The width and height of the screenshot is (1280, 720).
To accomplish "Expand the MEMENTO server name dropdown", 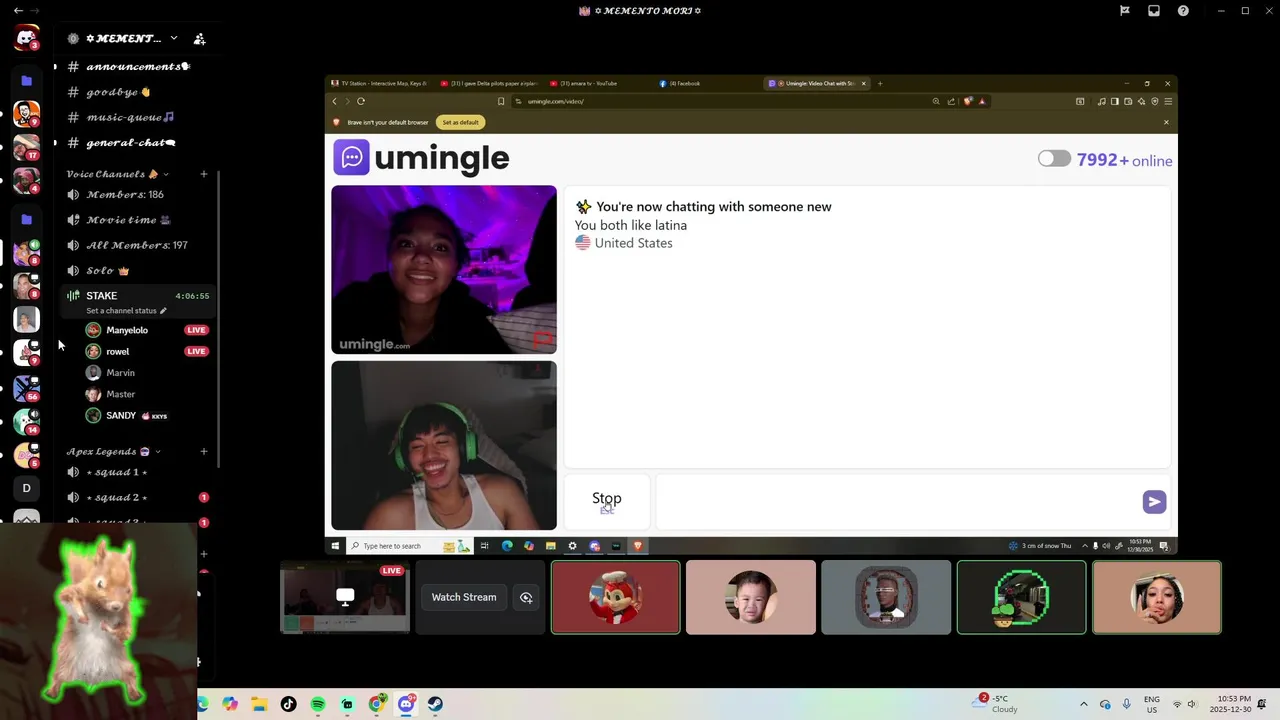I will 173,38.
